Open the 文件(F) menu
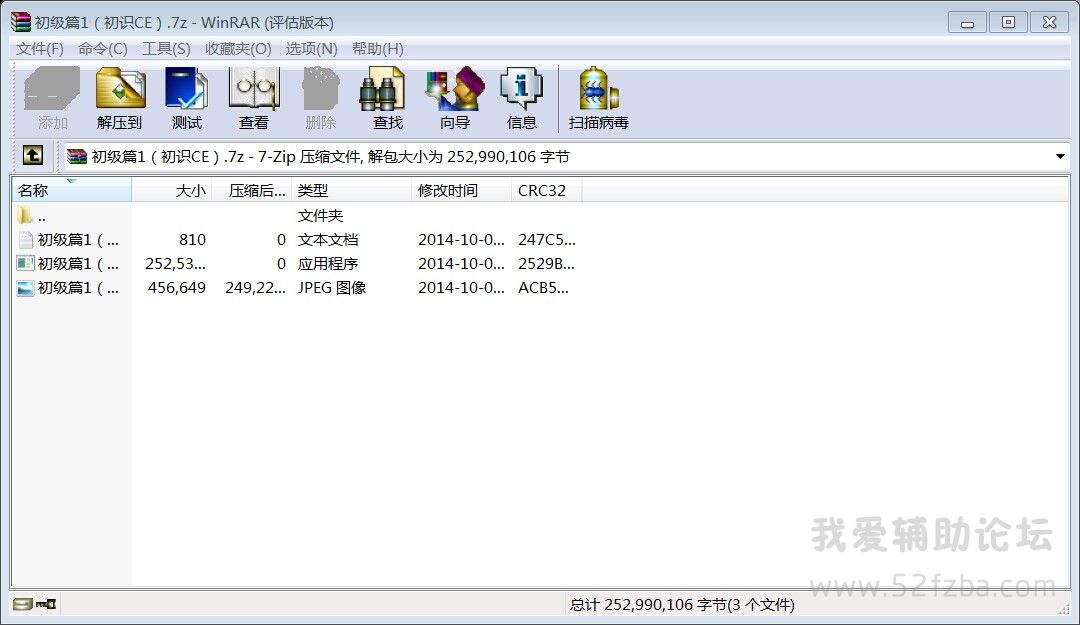Image resolution: width=1080 pixels, height=625 pixels. pyautogui.click(x=40, y=49)
